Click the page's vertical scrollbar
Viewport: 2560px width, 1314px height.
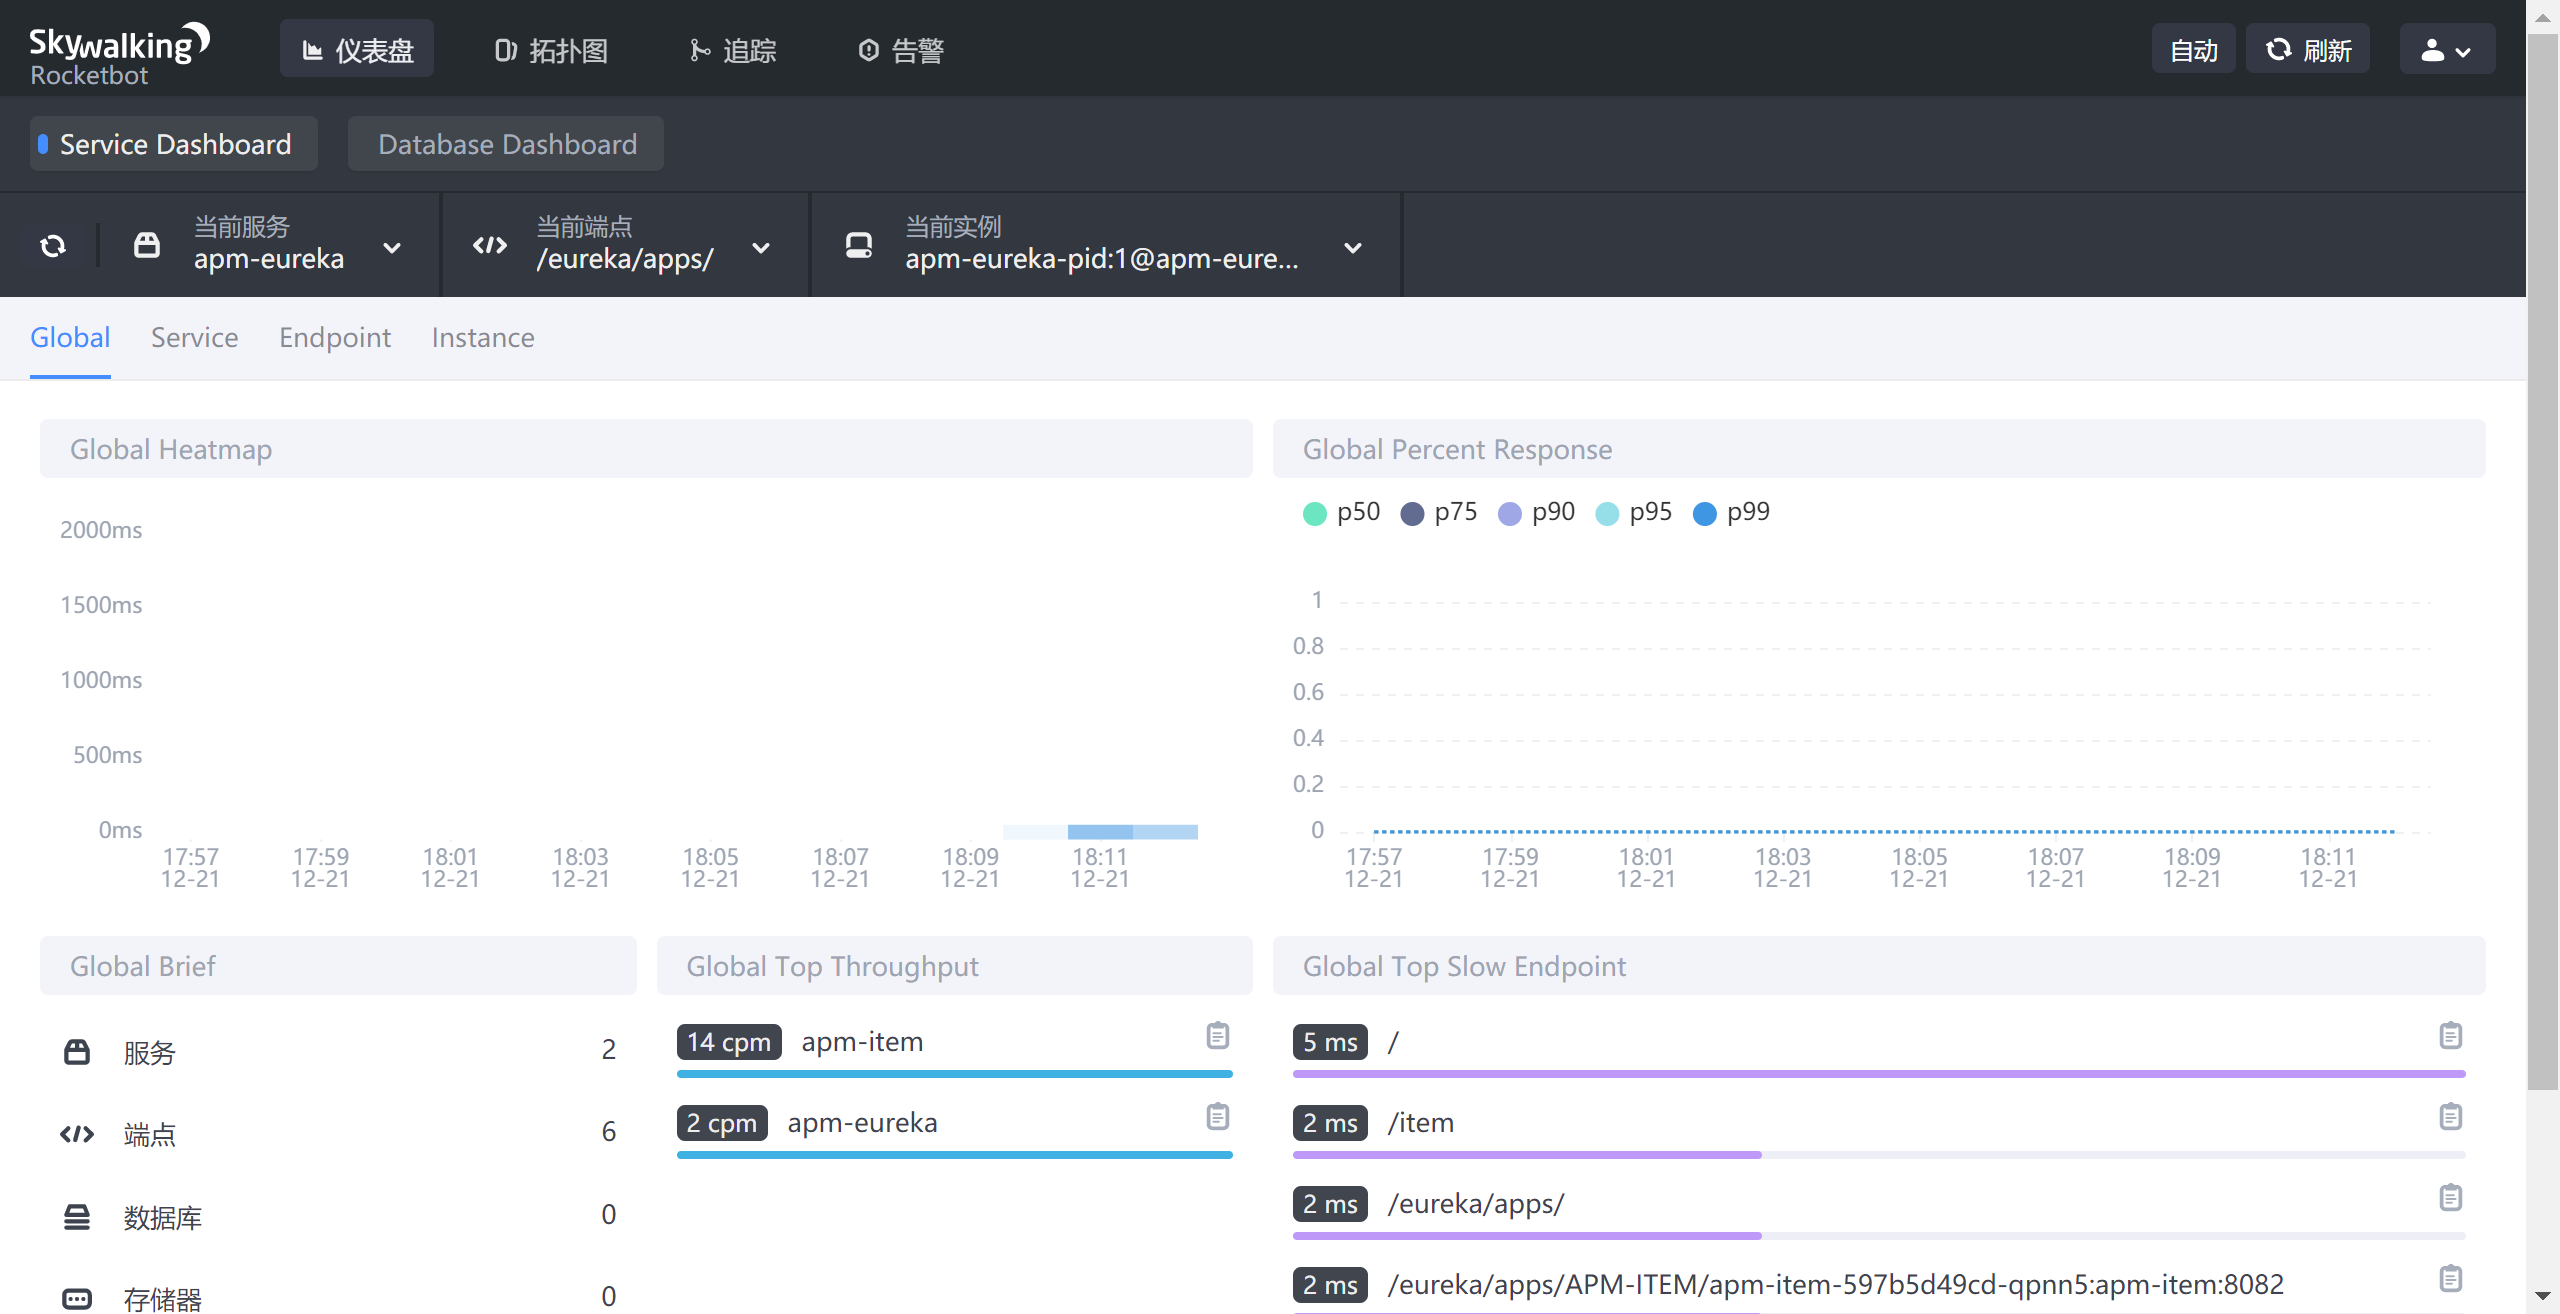tap(2542, 560)
